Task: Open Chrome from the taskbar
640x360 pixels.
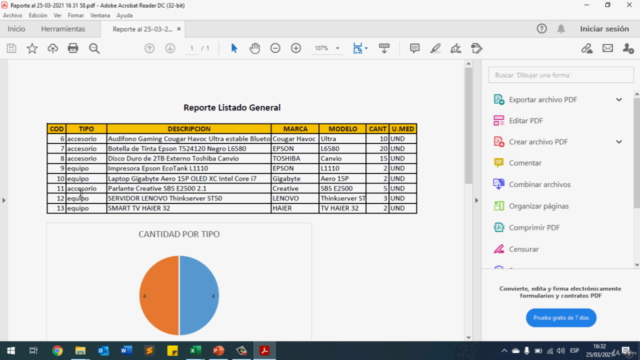Action: pyautogui.click(x=57, y=351)
